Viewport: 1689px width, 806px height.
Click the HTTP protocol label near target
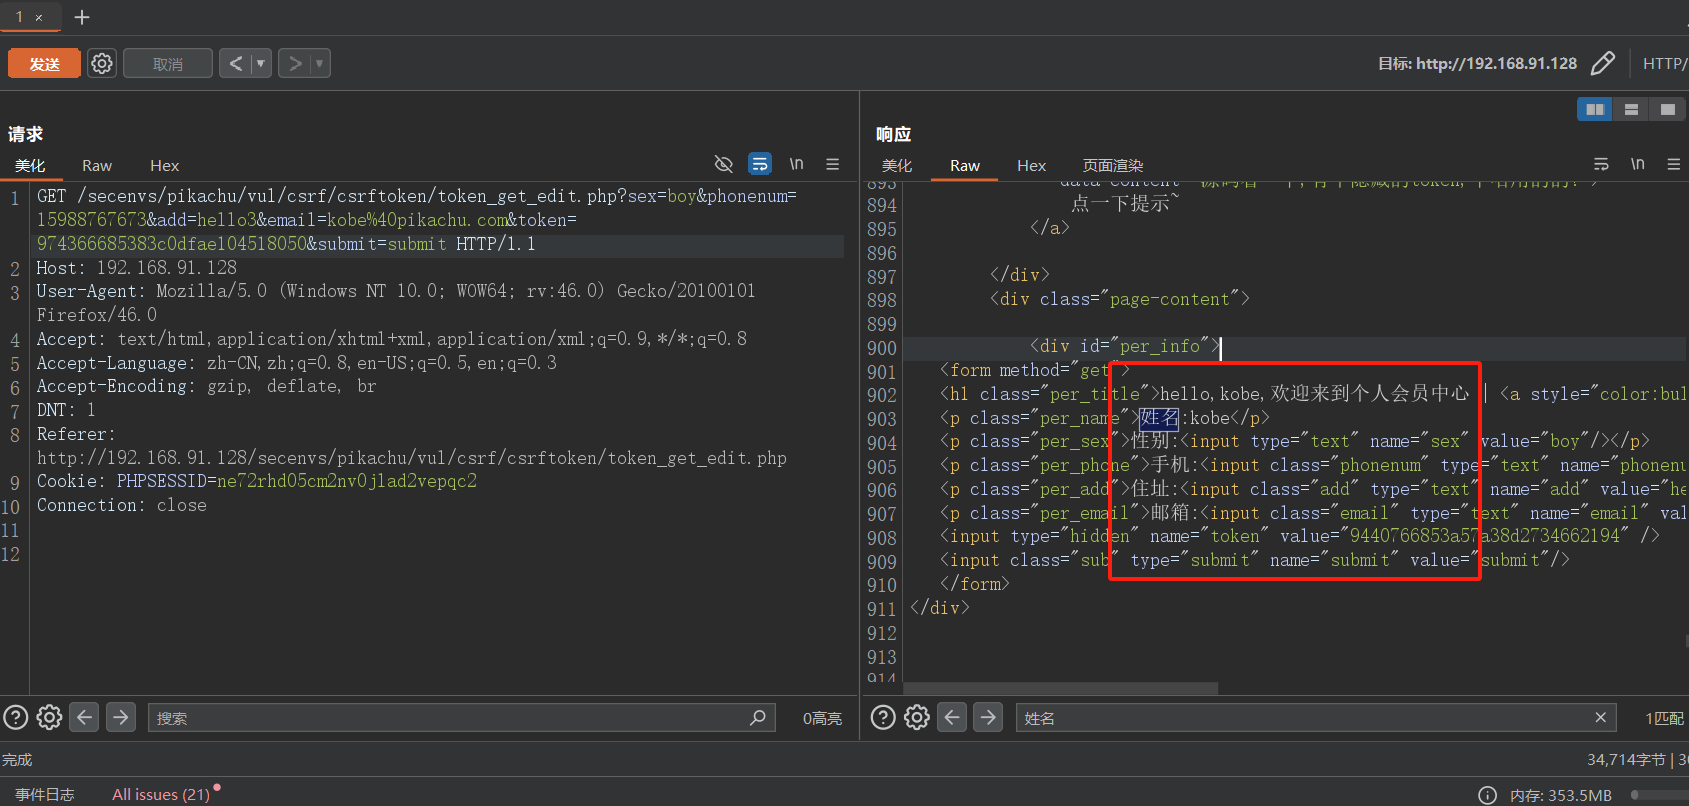[1664, 63]
